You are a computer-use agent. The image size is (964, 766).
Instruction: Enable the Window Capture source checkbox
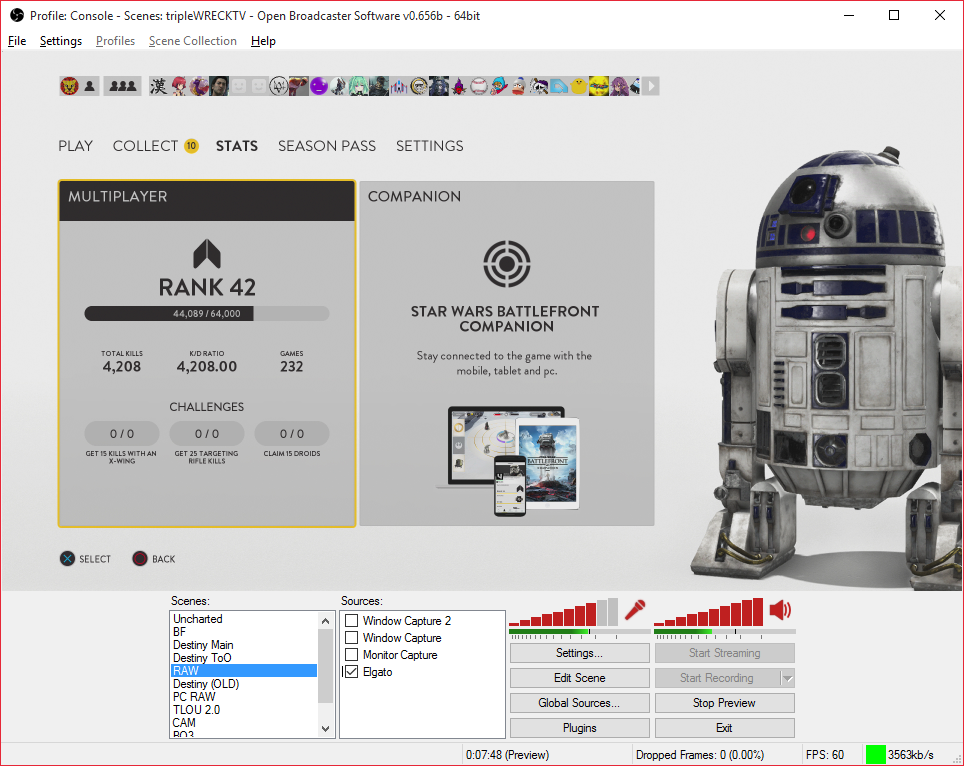click(352, 638)
